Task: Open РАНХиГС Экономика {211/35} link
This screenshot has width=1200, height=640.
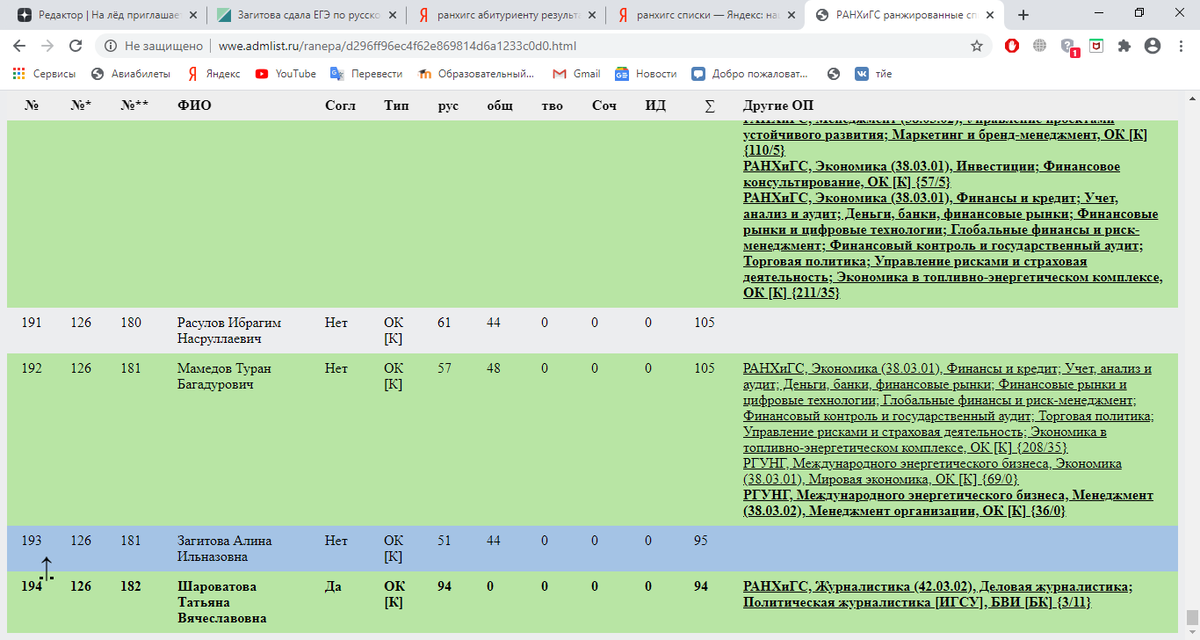Action: 953,245
